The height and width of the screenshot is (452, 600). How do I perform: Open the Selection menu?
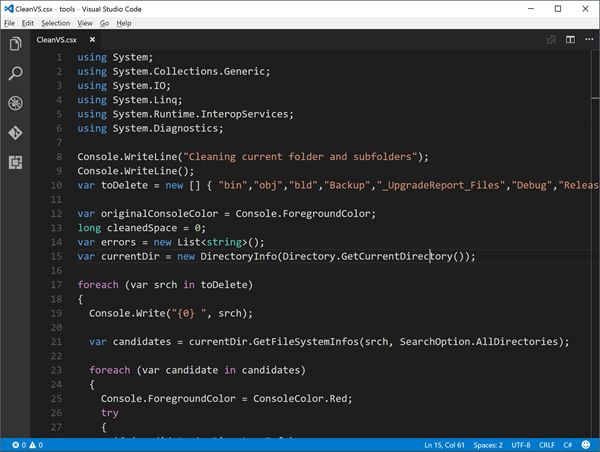pyautogui.click(x=55, y=23)
